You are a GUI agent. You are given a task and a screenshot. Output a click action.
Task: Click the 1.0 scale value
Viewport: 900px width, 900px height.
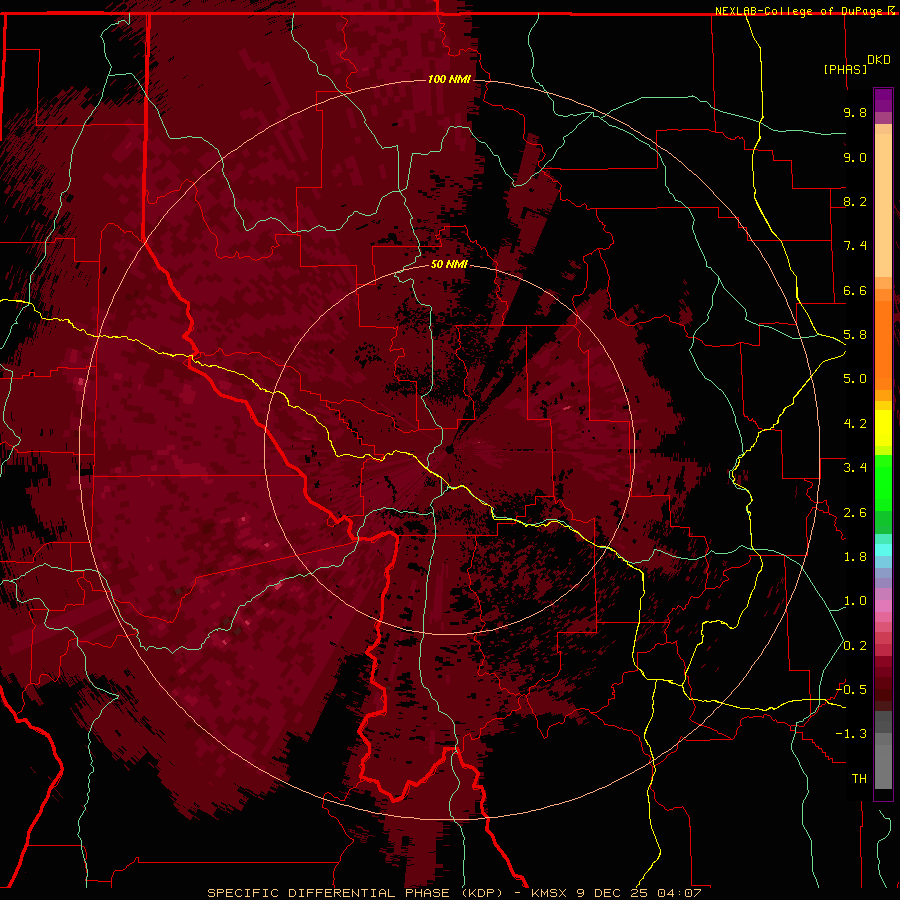(x=855, y=601)
